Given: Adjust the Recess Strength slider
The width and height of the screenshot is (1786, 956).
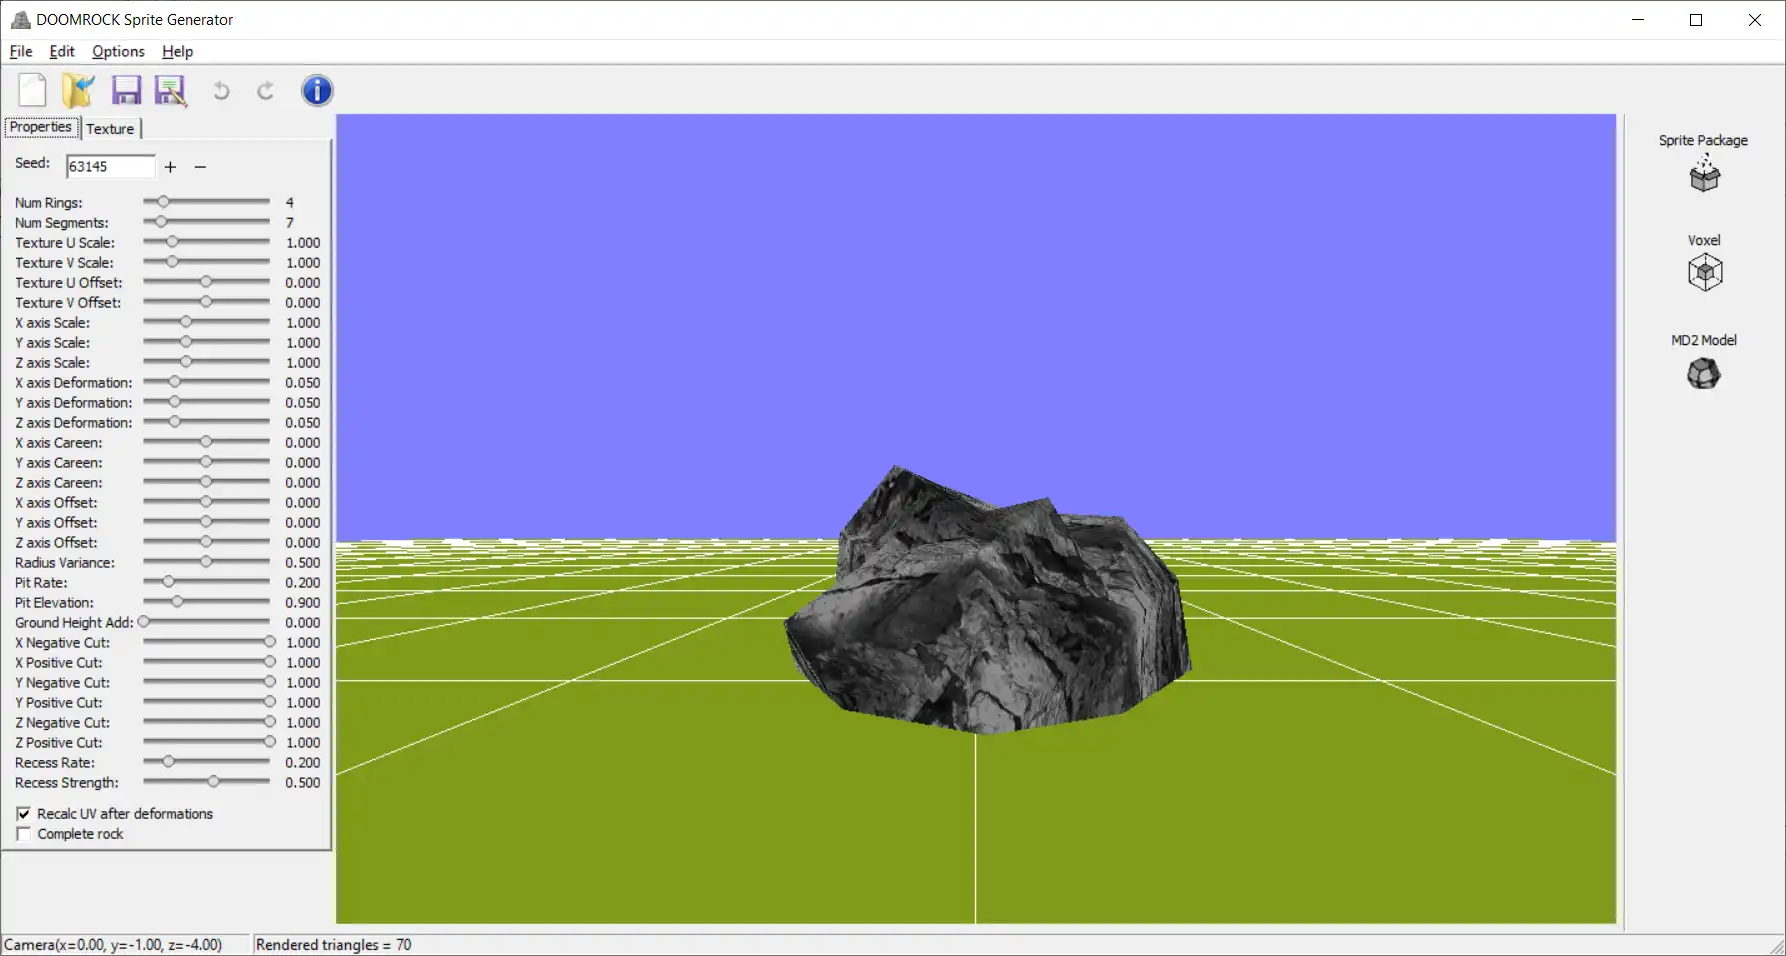Looking at the screenshot, I should tap(206, 782).
